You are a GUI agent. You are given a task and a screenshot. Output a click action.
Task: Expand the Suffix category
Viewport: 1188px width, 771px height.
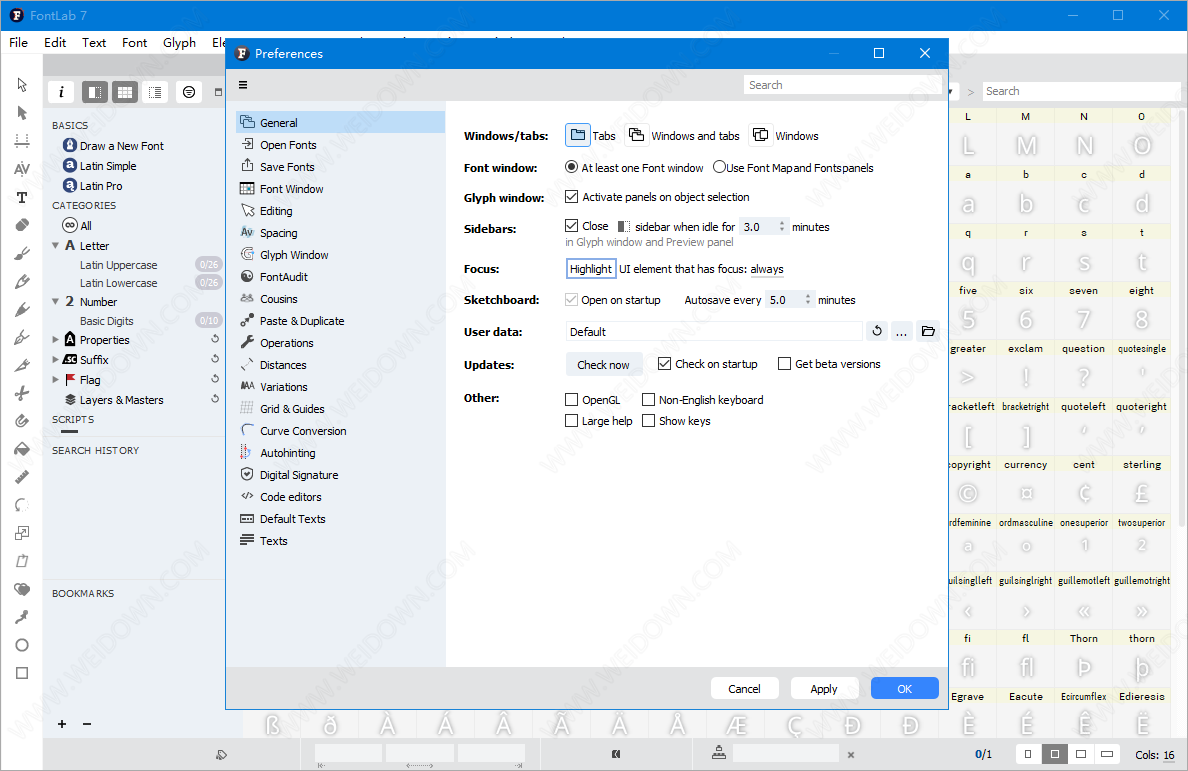click(x=55, y=360)
